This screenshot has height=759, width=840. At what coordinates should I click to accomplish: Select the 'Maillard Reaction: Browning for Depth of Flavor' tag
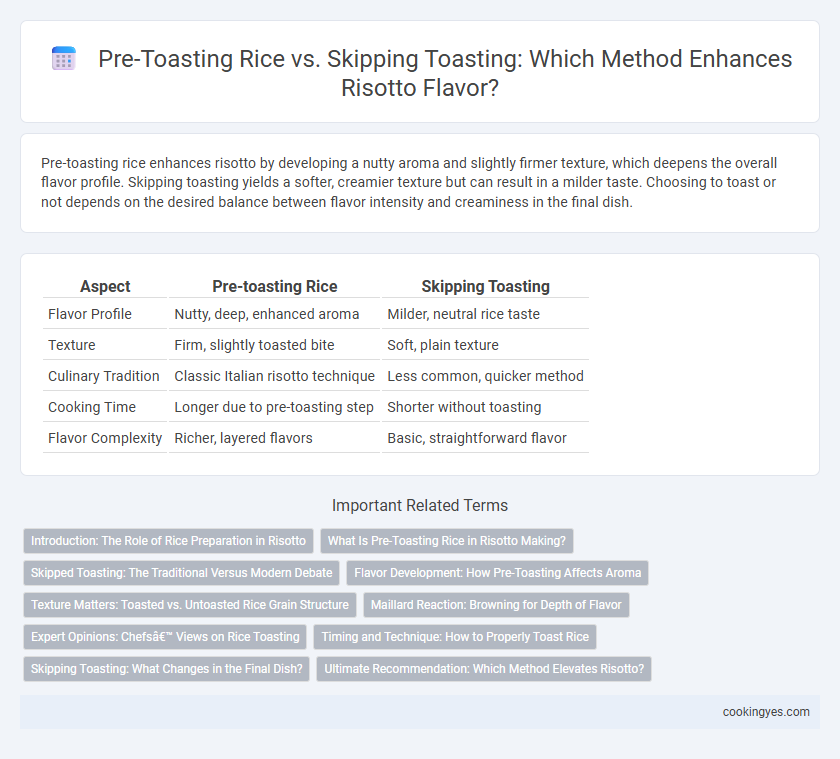(x=496, y=605)
